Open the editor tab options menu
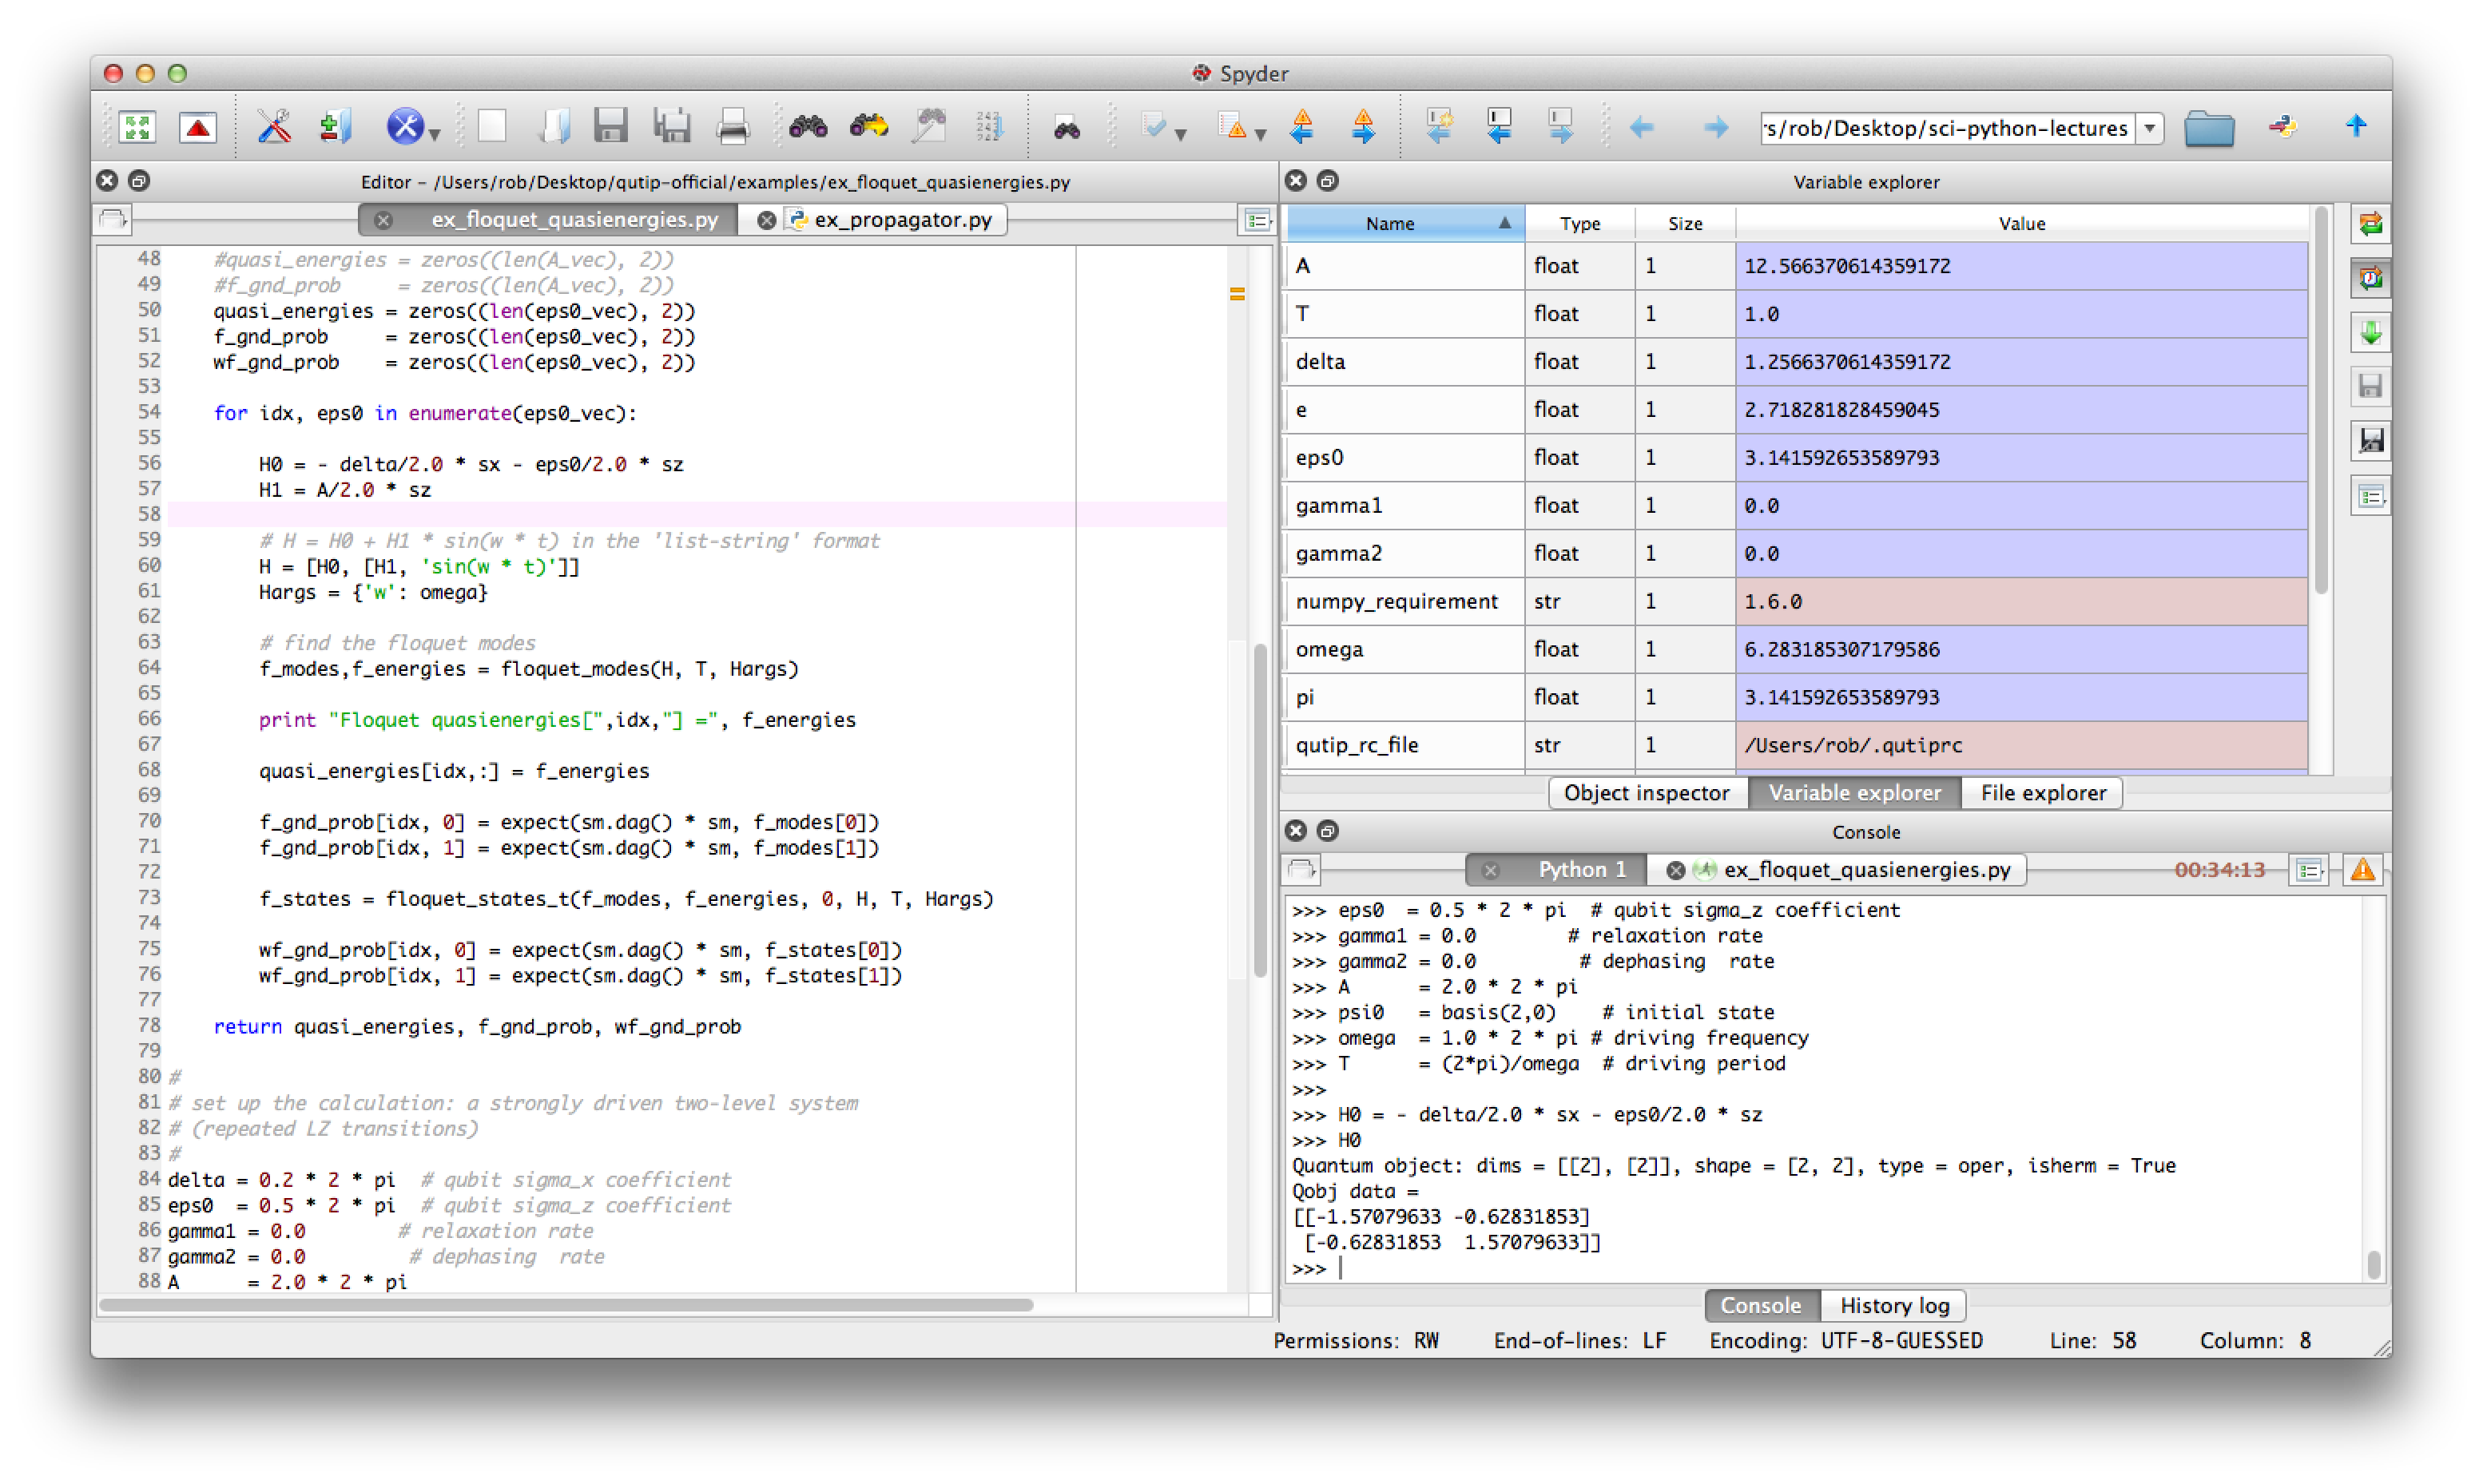2483x1484 pixels. (1257, 220)
